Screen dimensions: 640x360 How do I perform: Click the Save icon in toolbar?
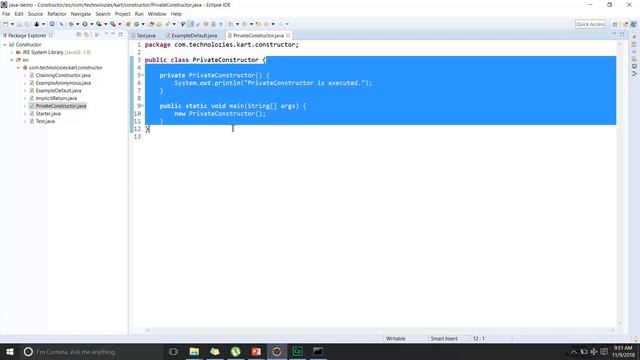tap(19, 24)
